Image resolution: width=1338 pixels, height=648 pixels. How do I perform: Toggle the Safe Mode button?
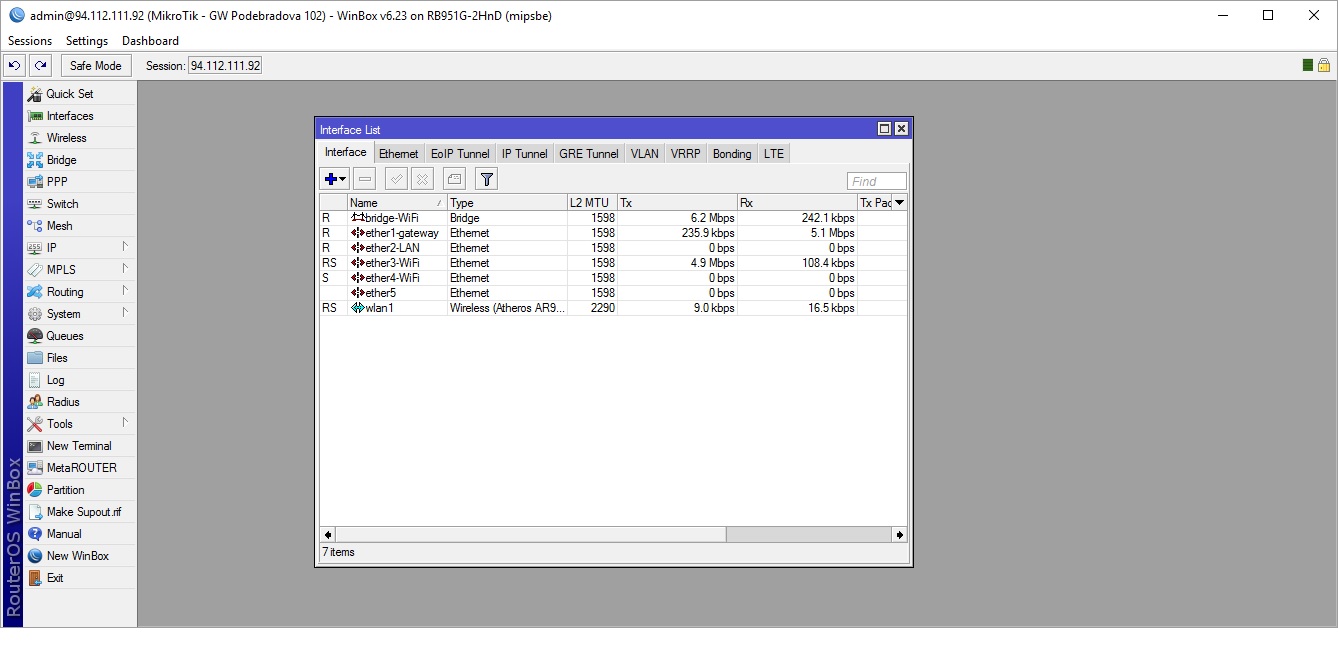tap(96, 66)
